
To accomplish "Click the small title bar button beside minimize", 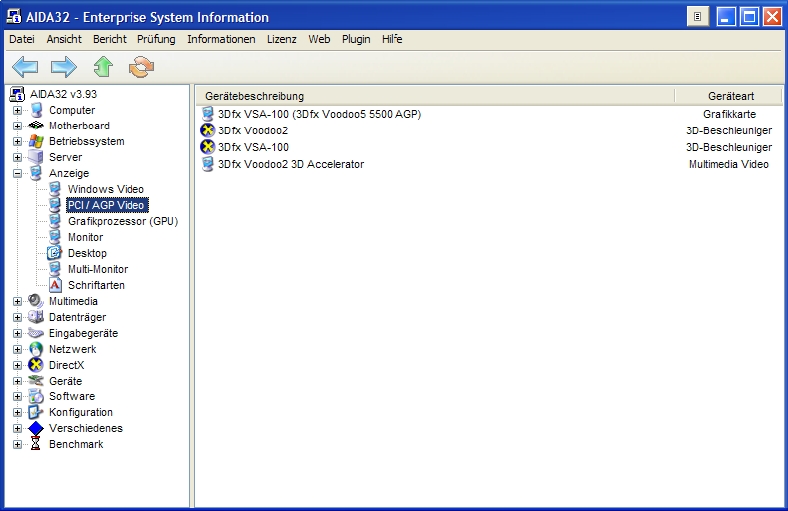I will pyautogui.click(x=698, y=17).
